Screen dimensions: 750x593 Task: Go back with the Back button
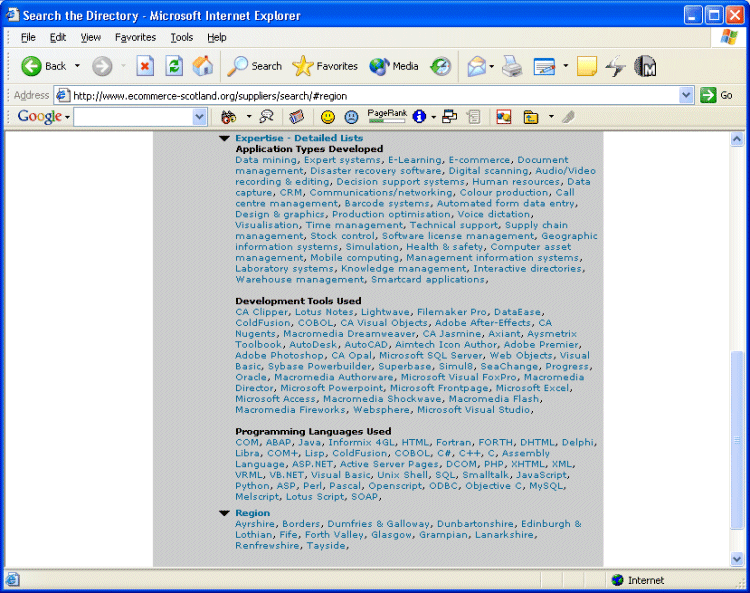44,66
